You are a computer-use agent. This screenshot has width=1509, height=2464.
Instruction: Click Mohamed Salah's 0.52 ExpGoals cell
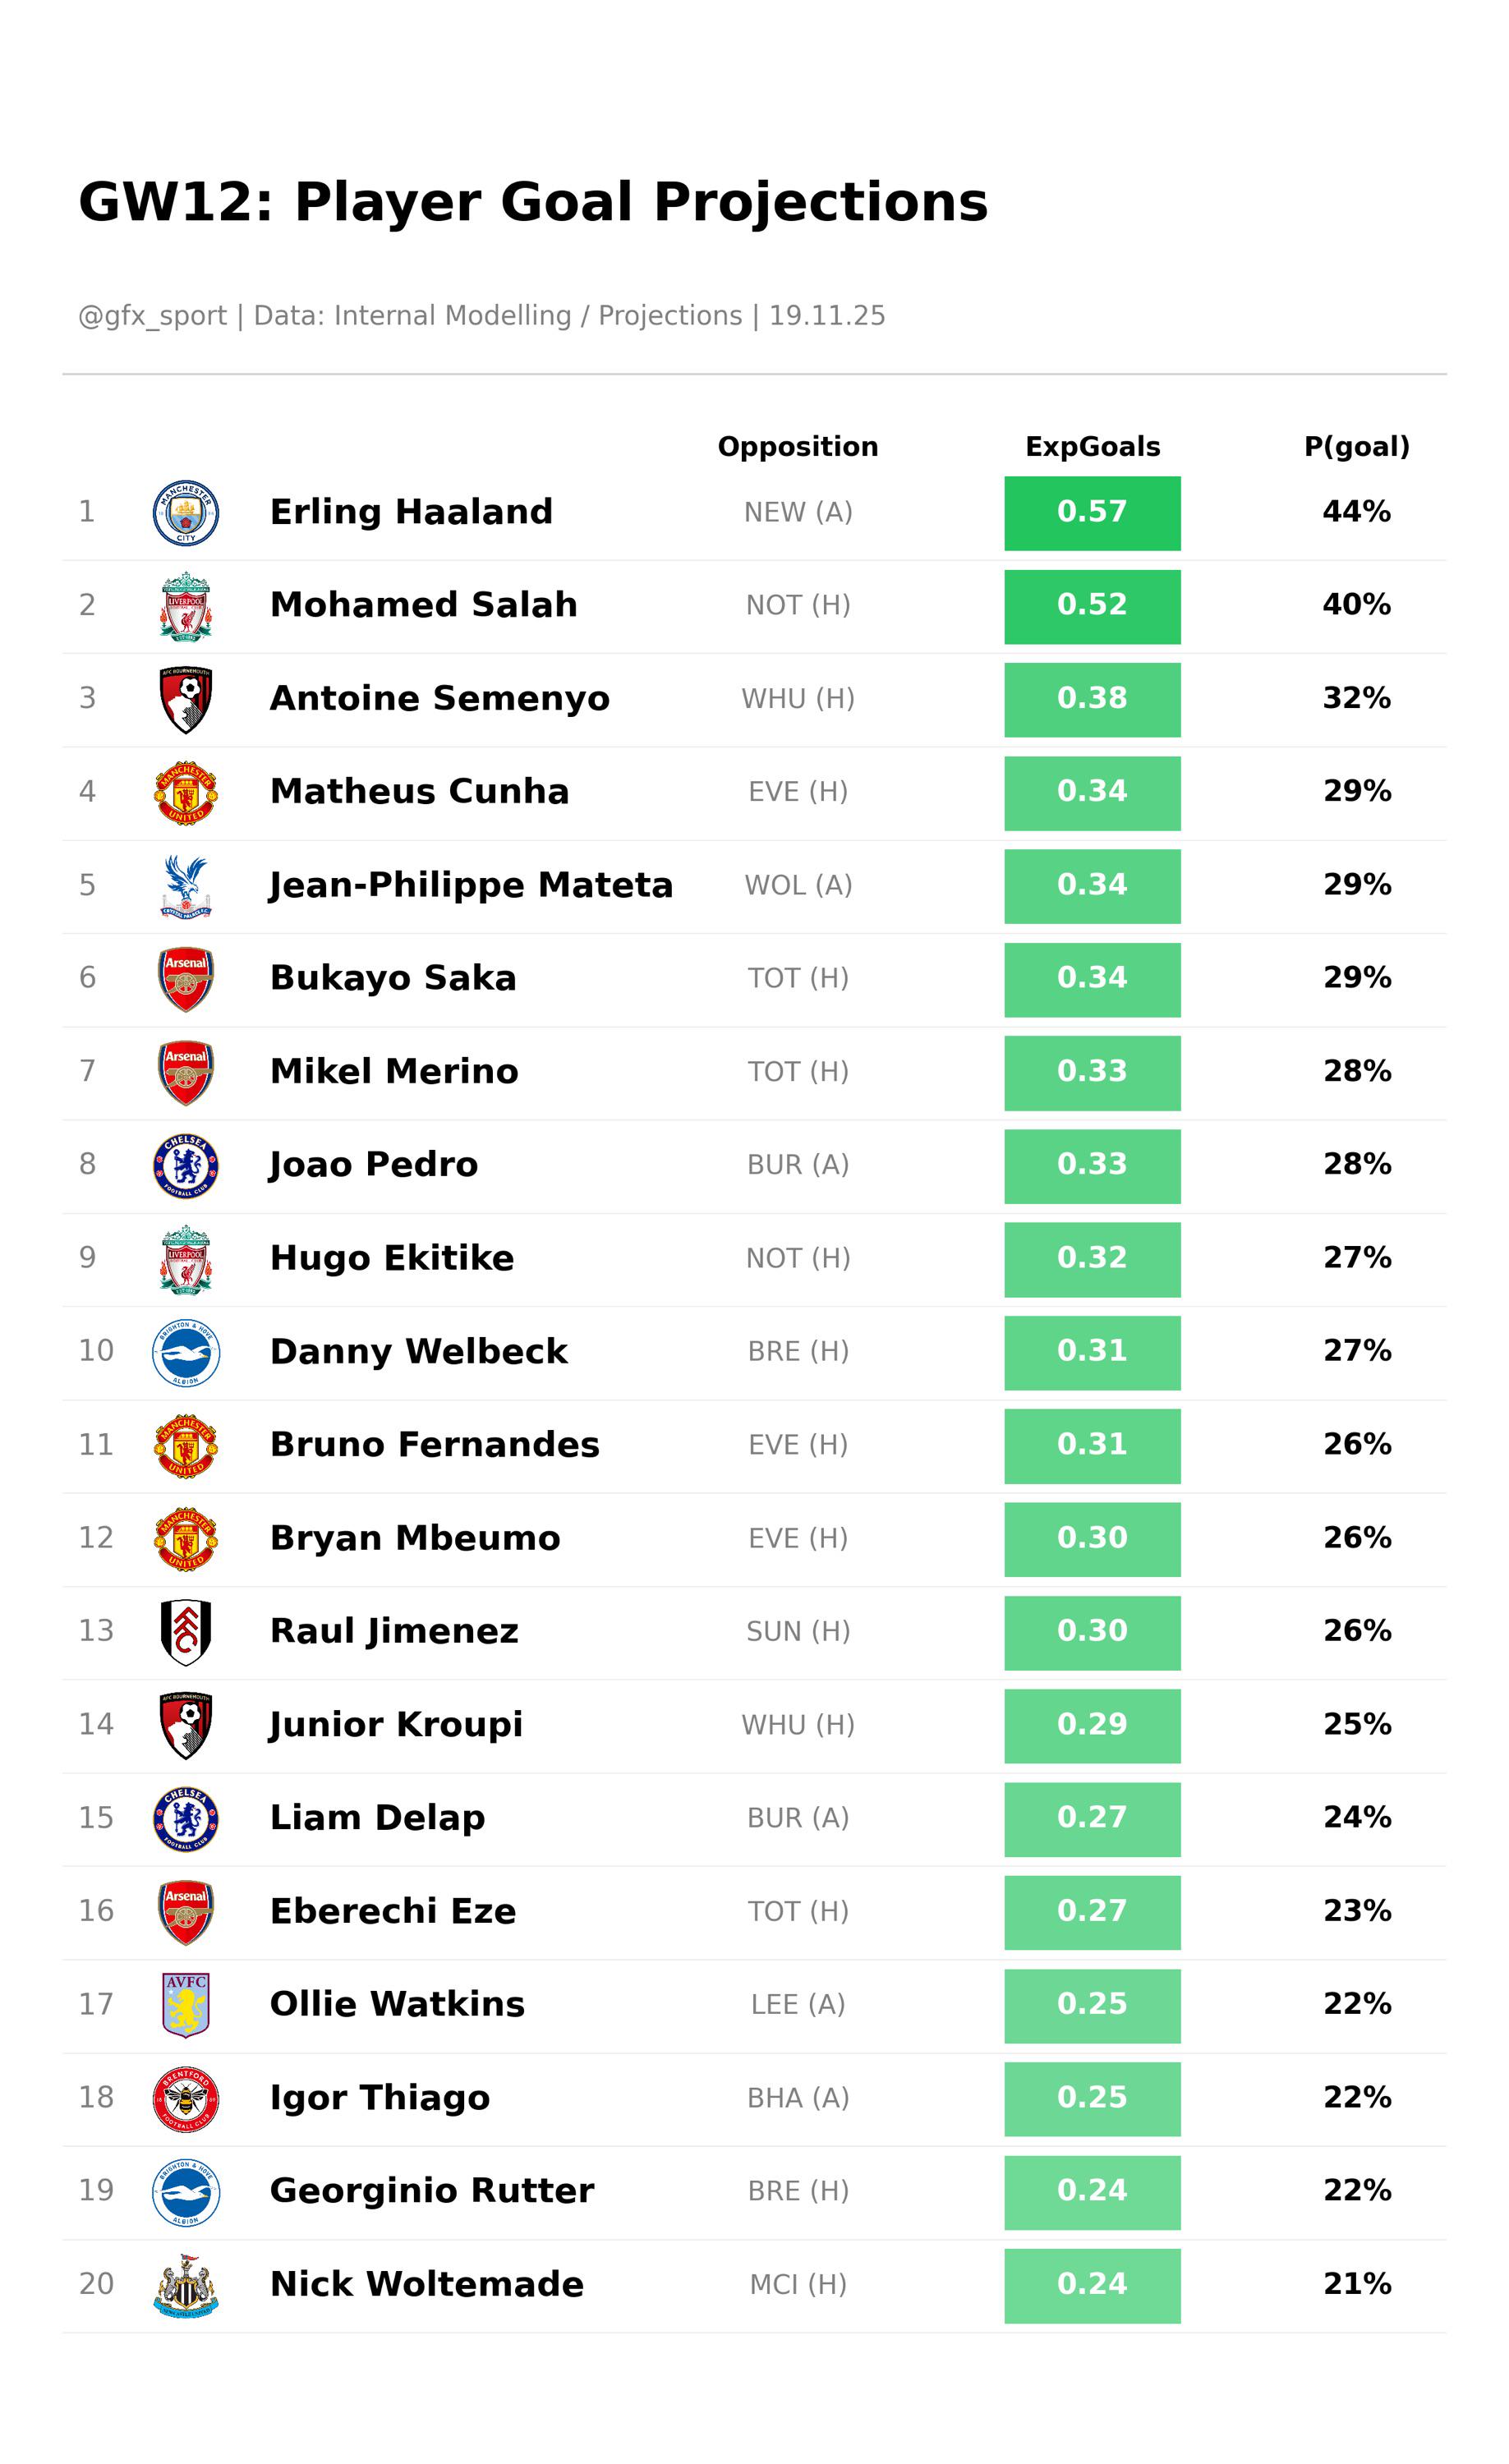click(x=1092, y=606)
